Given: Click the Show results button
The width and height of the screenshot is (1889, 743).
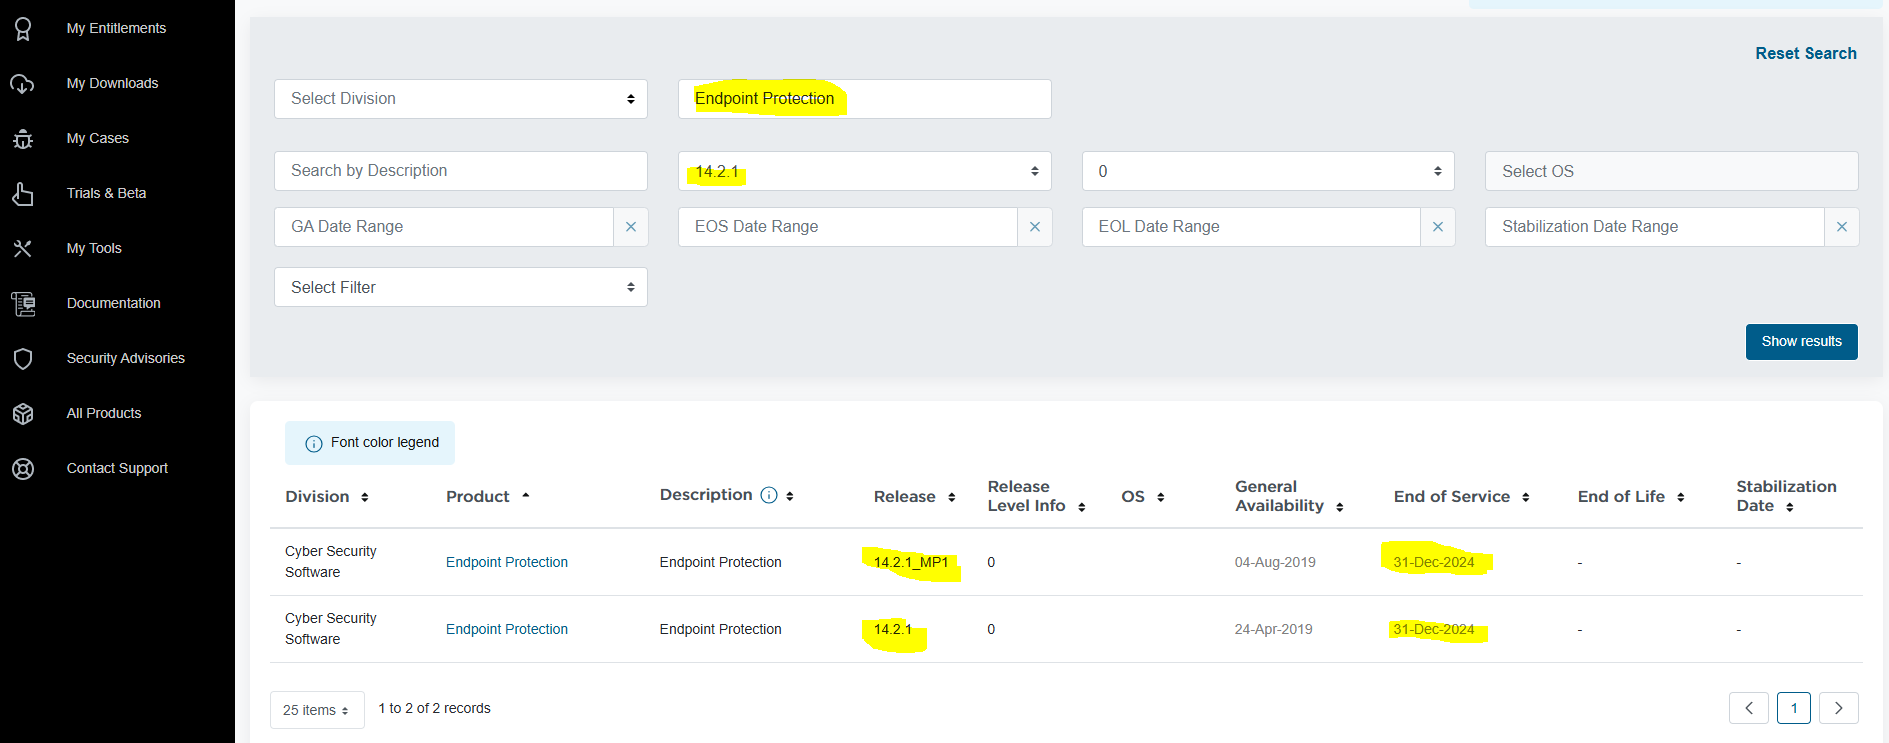Looking at the screenshot, I should [1802, 341].
